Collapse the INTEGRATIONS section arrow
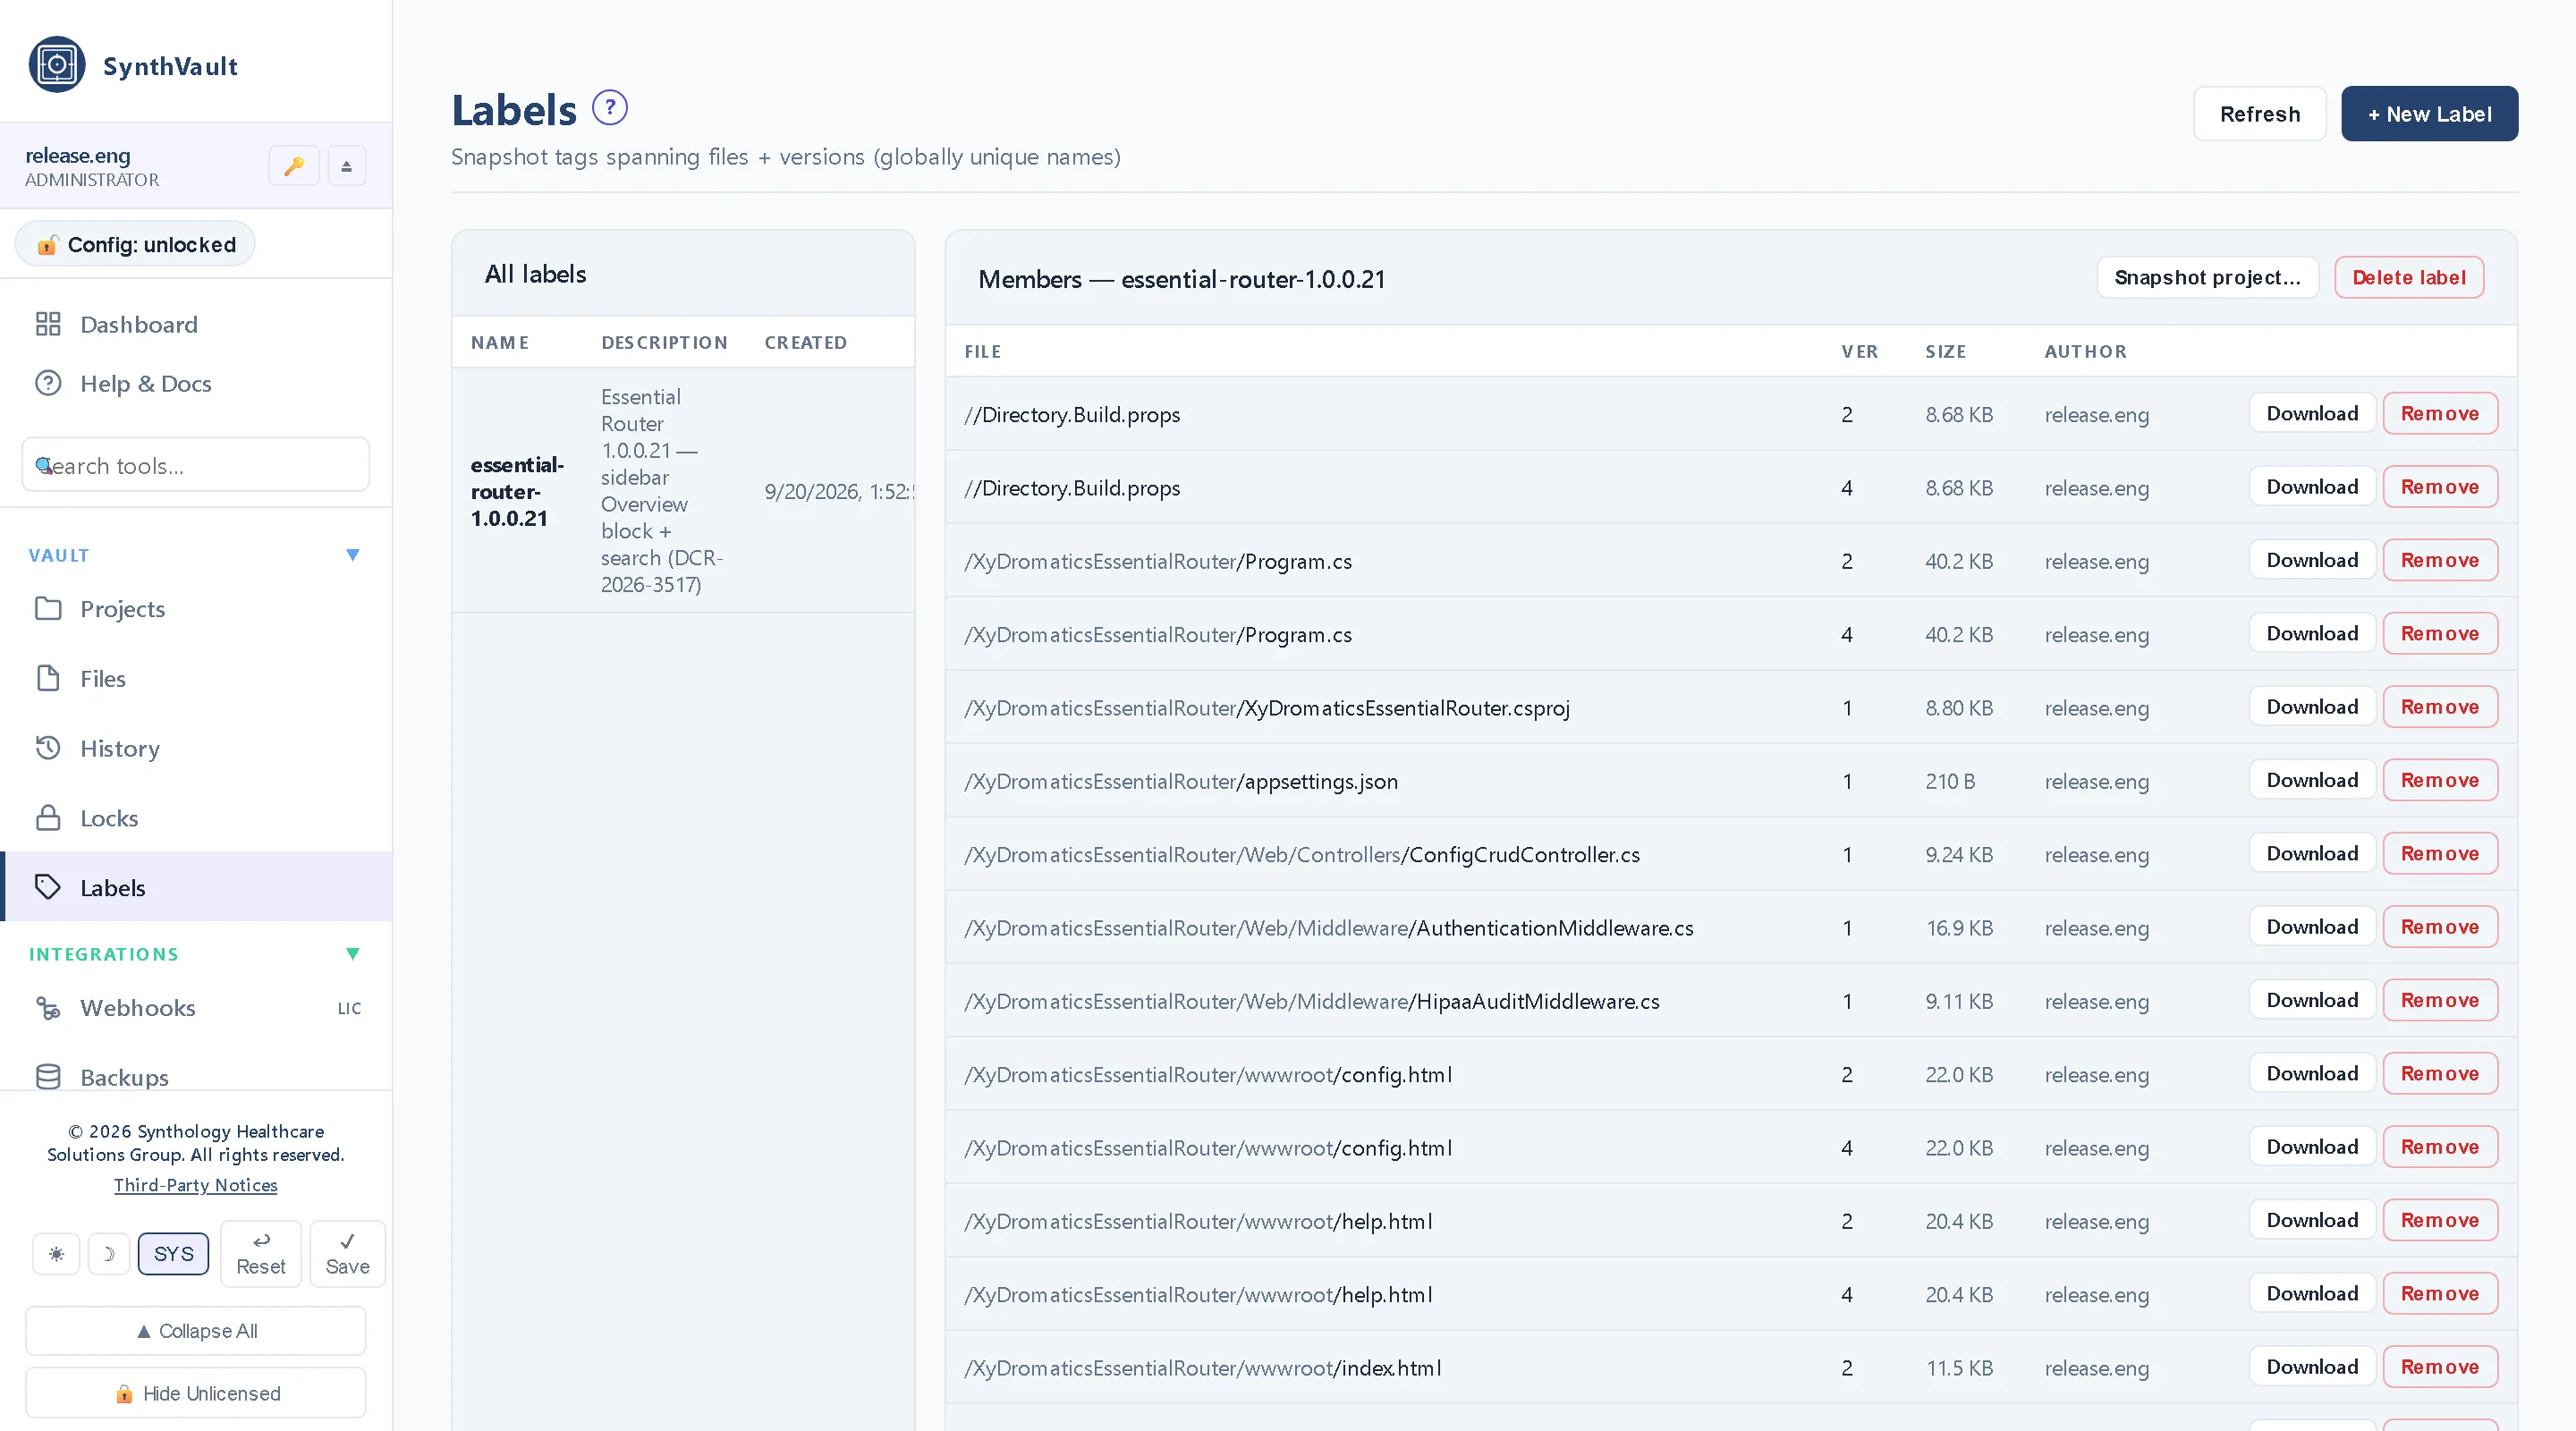Viewport: 2576px width, 1431px height. pos(352,954)
